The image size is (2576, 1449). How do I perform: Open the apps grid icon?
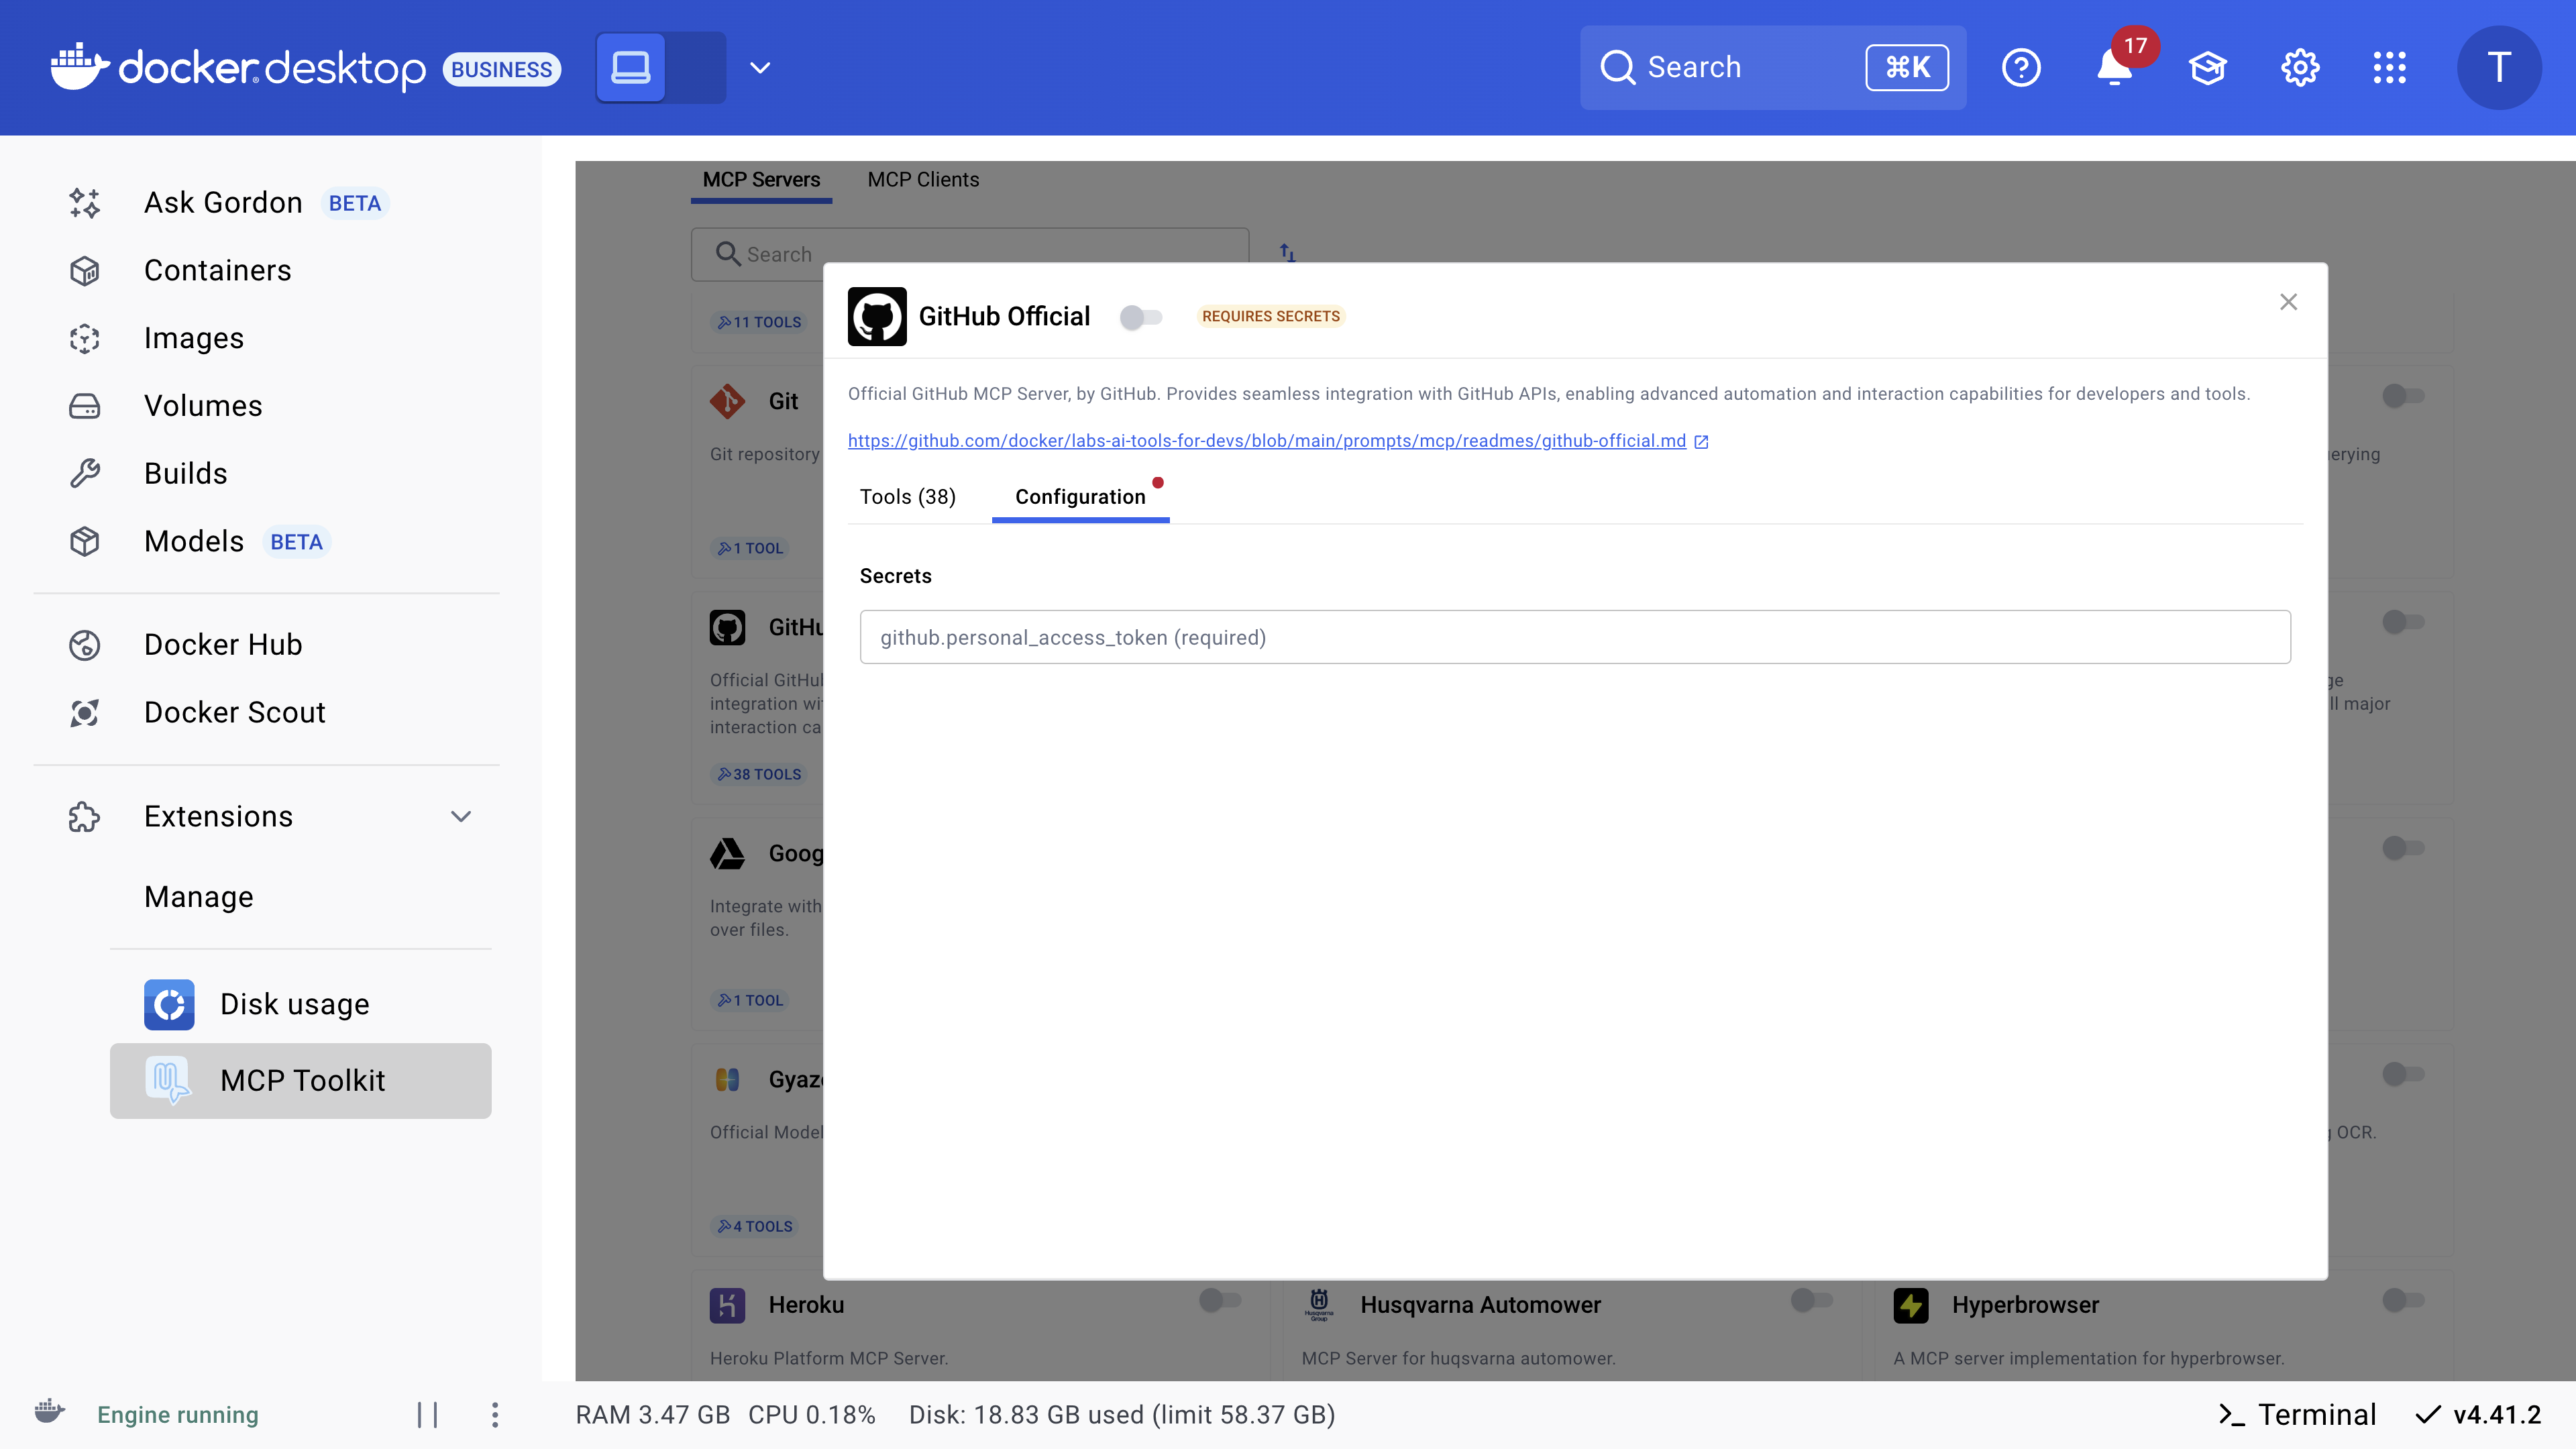click(2390, 67)
